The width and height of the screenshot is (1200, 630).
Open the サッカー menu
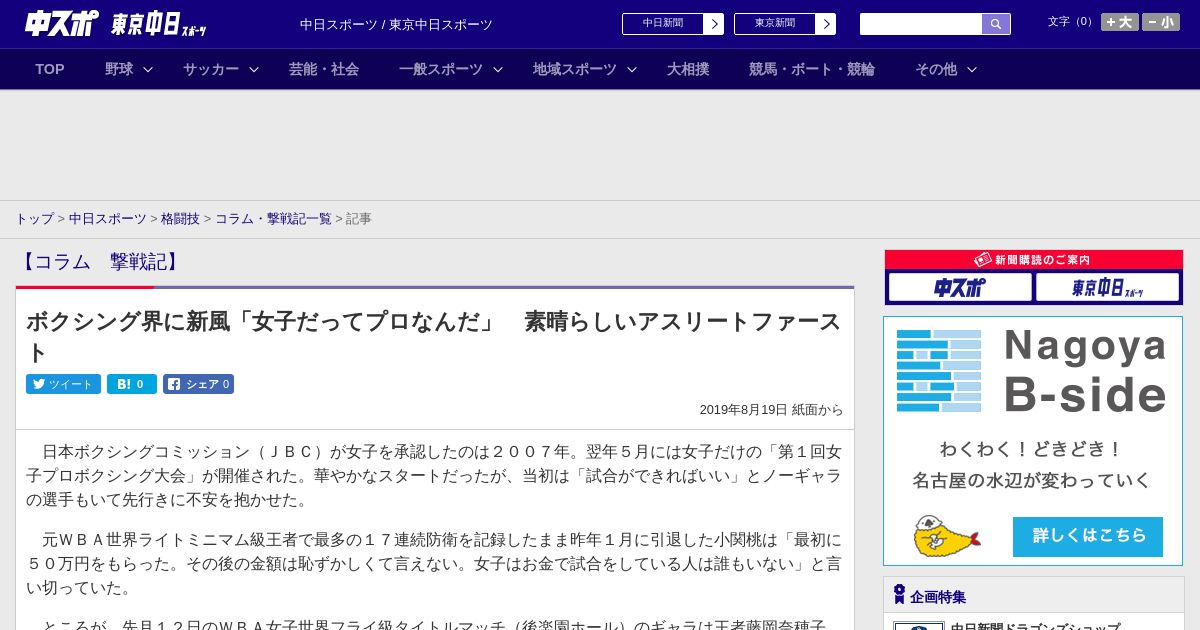pos(211,69)
